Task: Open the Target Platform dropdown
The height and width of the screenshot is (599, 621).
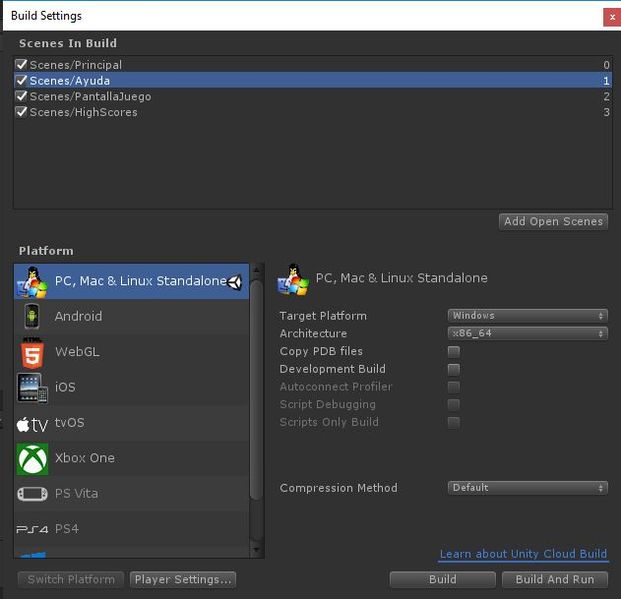Action: pos(528,316)
